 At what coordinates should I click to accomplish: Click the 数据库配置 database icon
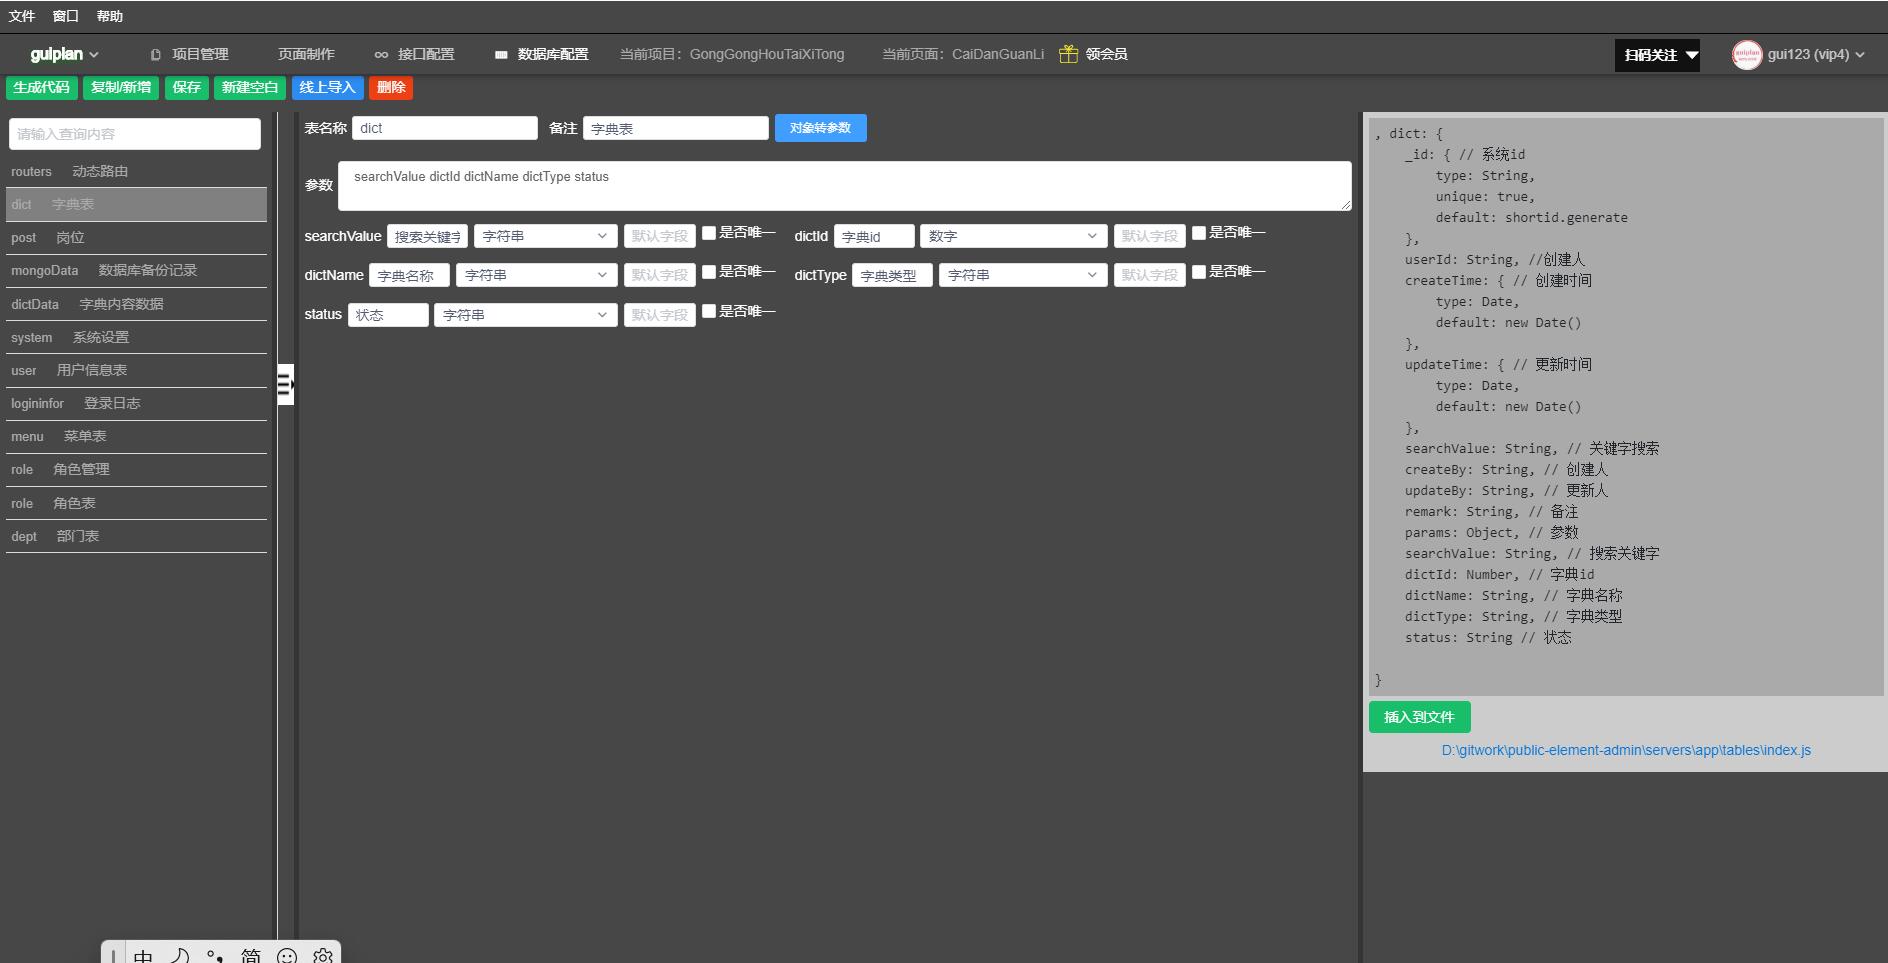(501, 55)
